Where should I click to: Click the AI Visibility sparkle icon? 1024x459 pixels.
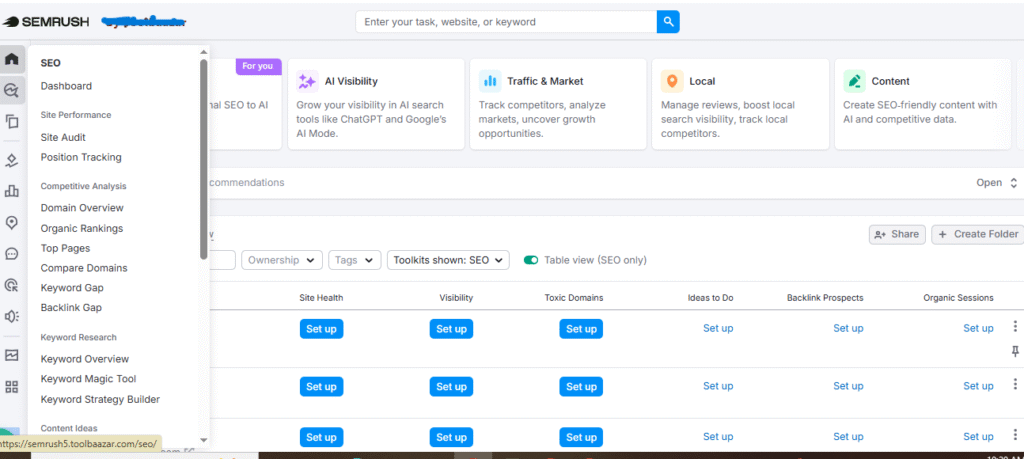[x=307, y=81]
